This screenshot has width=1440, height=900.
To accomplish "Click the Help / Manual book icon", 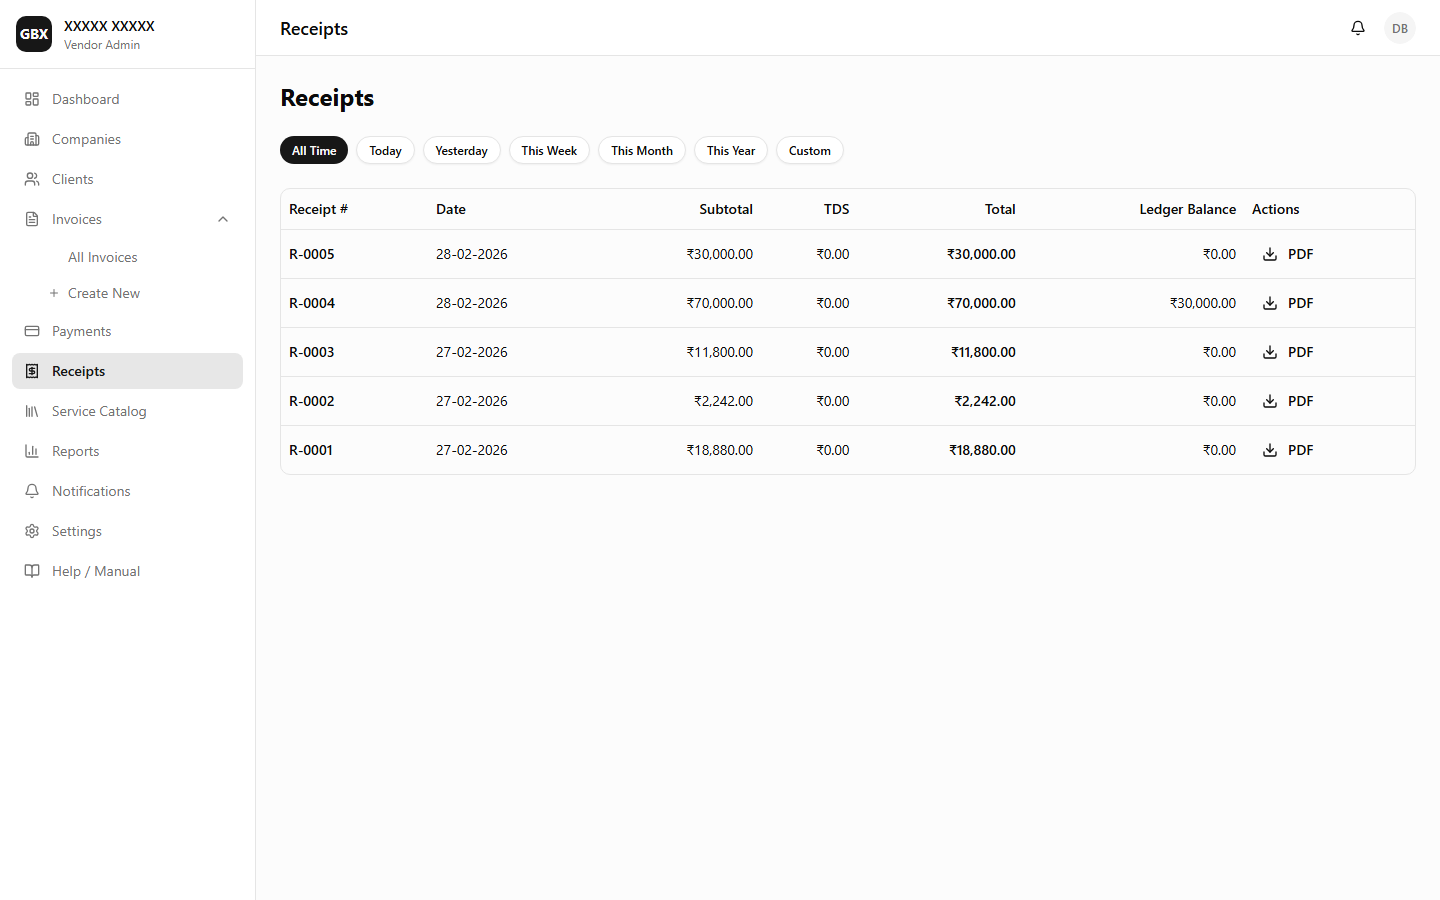I will pos(32,571).
